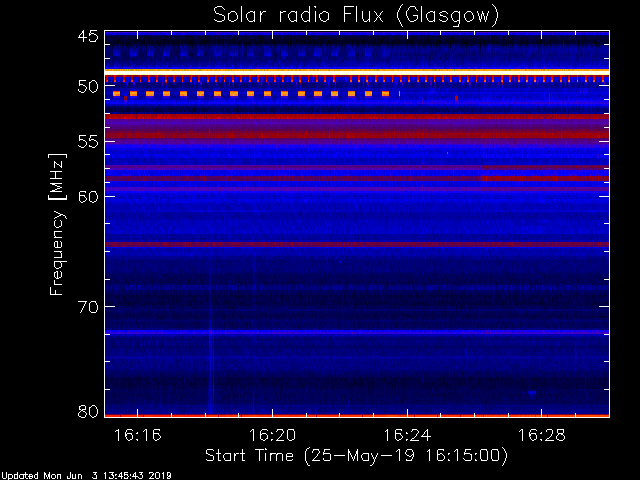Click the 'Frequency [MHz]' axis title
Viewport: 640px width, 480px height.
(56, 224)
